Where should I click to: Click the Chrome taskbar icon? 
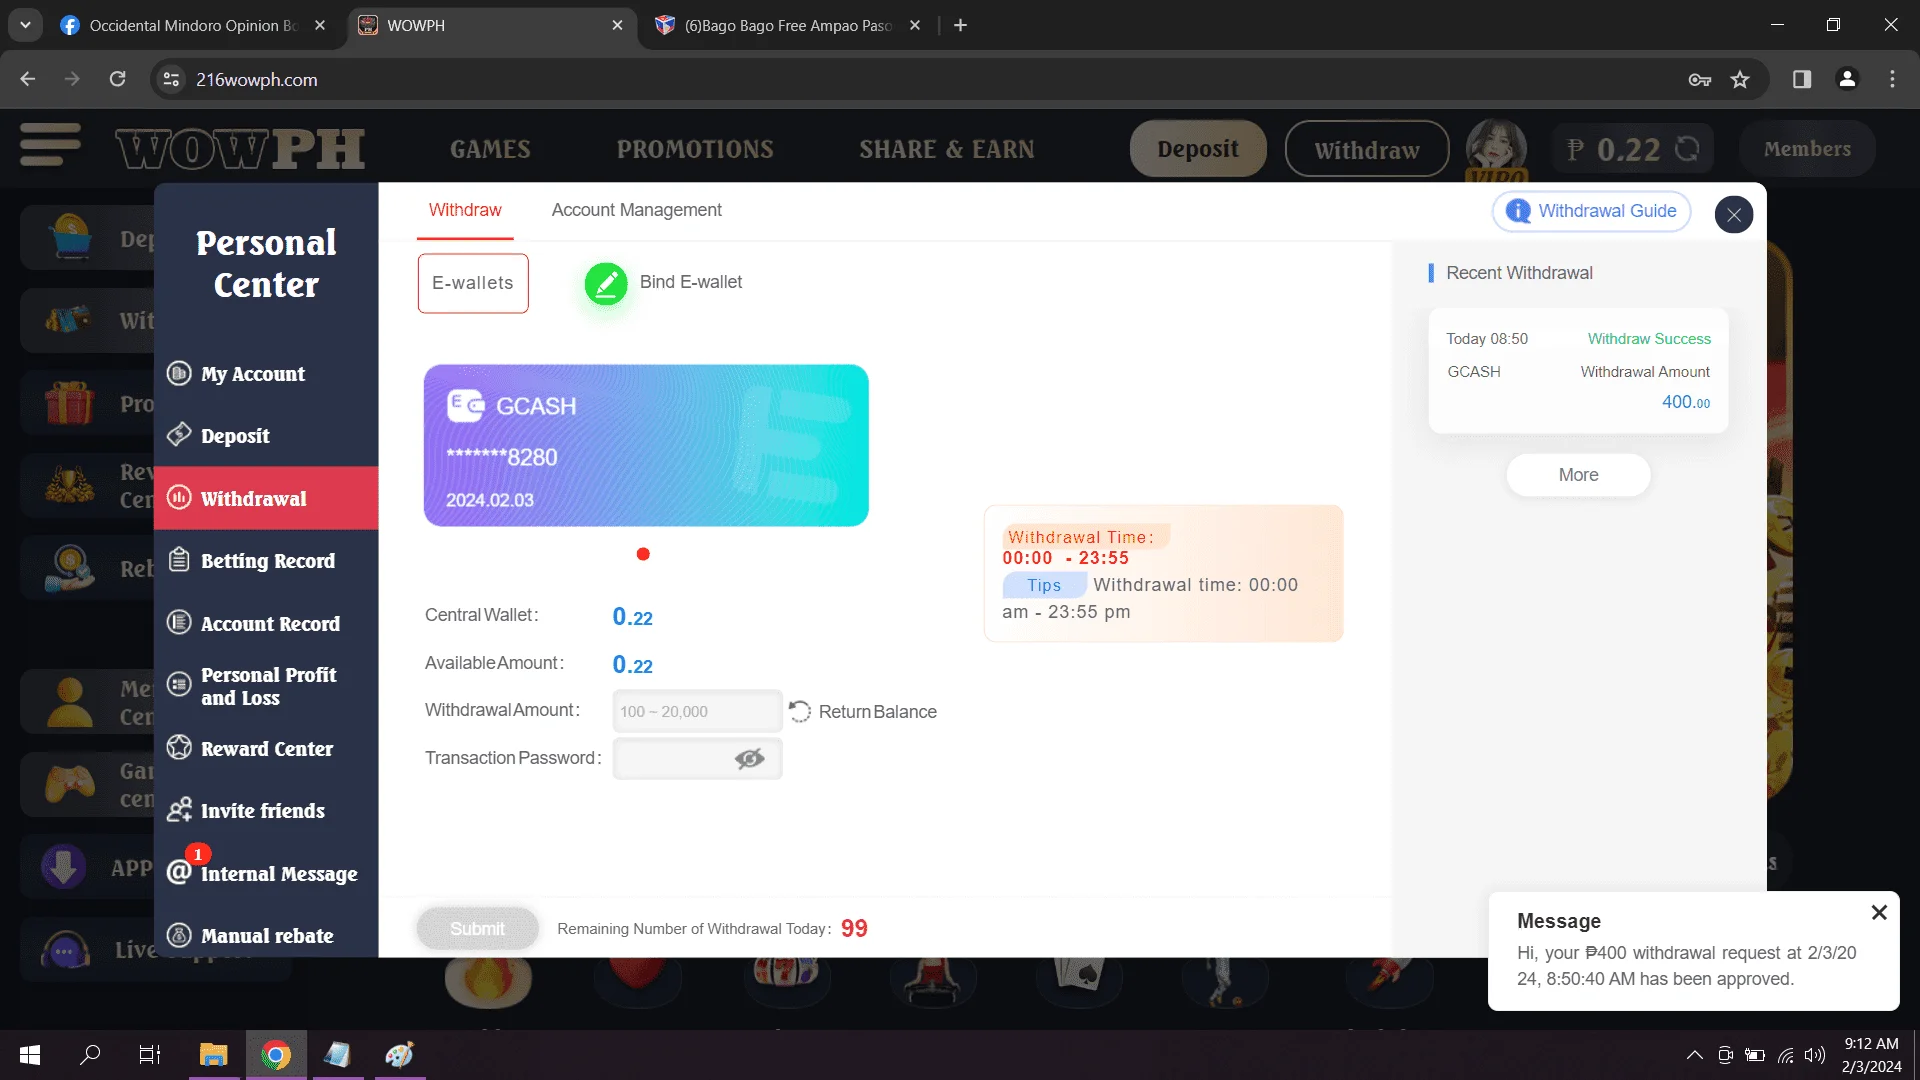tap(276, 1055)
